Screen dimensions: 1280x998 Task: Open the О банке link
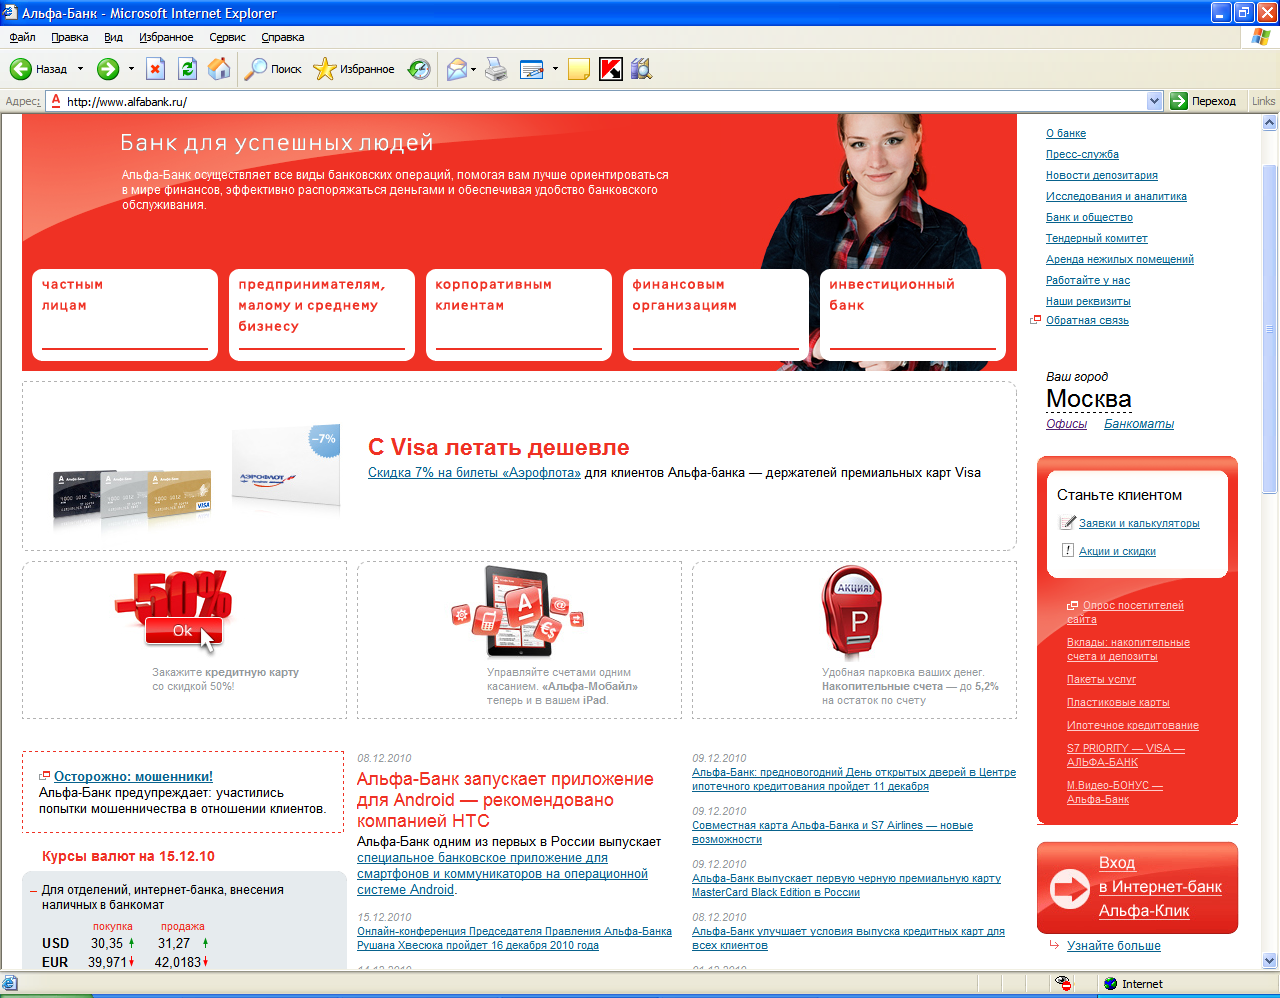click(x=1066, y=133)
